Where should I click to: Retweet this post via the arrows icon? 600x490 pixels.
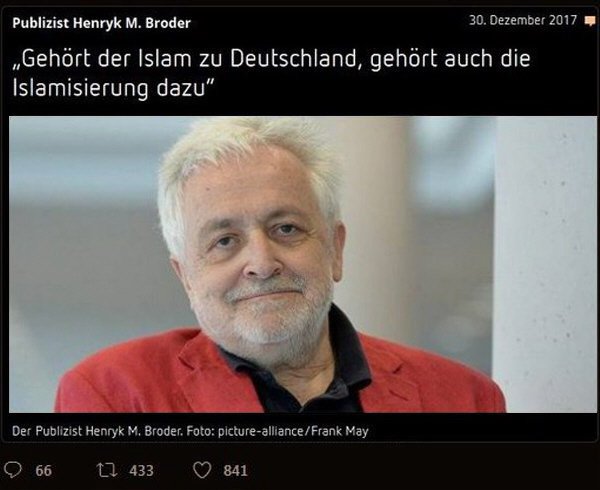coord(106,470)
